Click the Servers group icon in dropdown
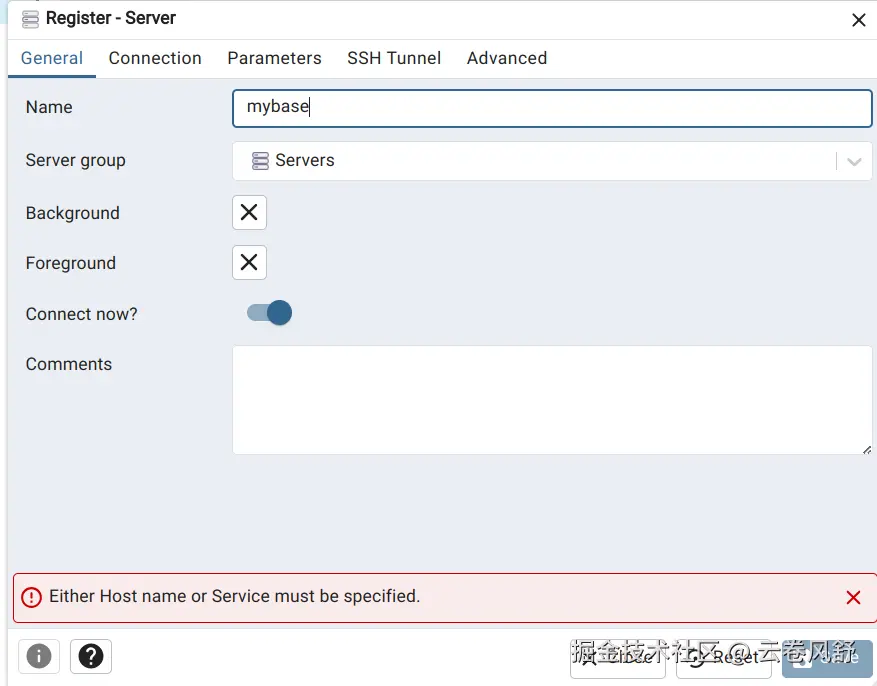Screen dimensions: 877x686 [260, 161]
